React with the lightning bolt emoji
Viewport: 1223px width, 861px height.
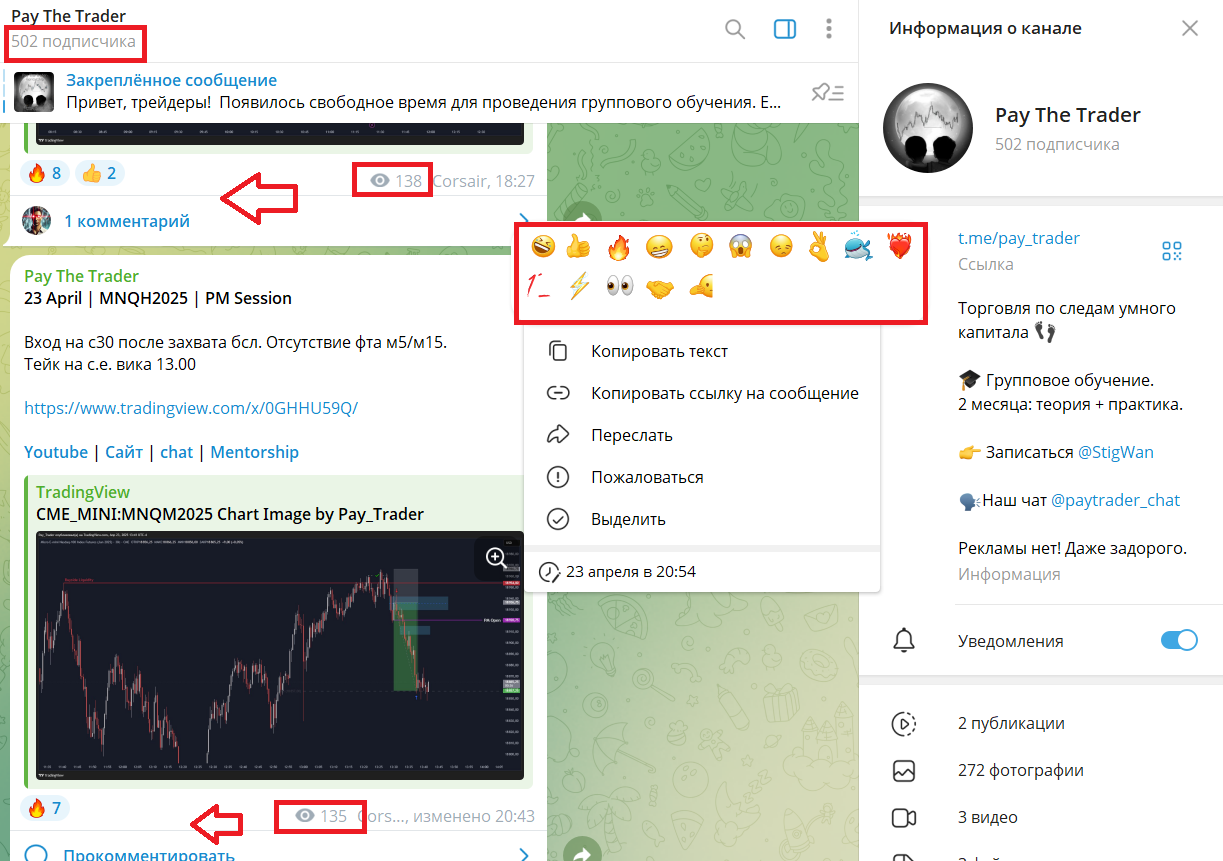click(579, 288)
